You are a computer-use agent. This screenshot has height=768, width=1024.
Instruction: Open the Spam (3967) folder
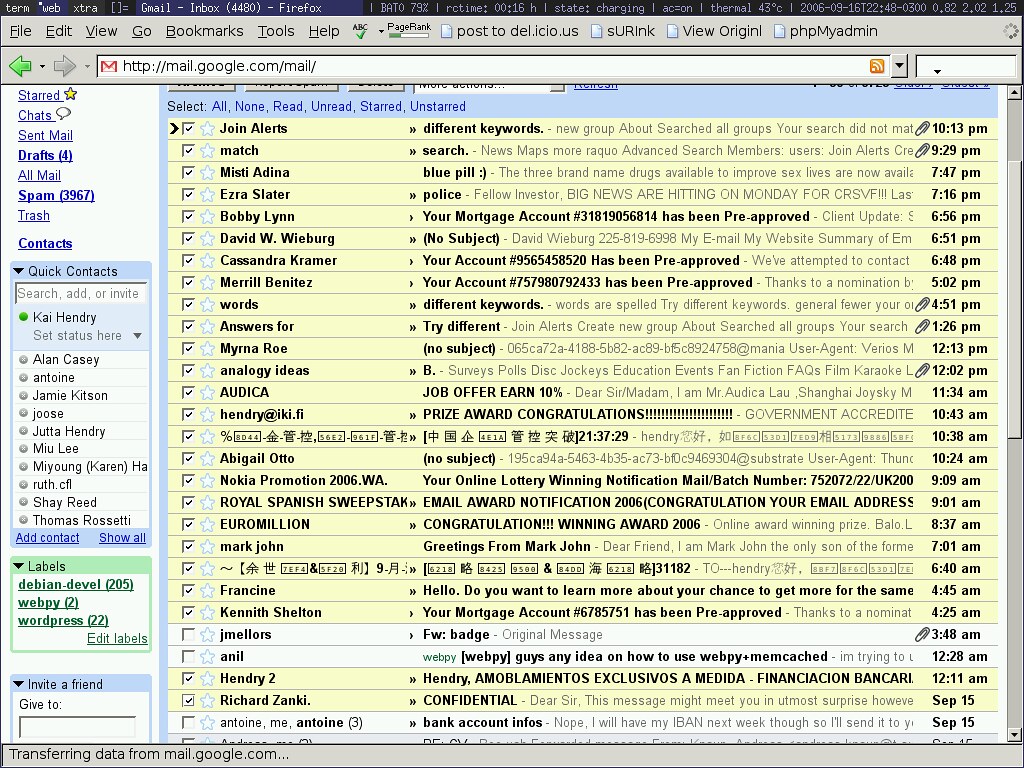[56, 195]
